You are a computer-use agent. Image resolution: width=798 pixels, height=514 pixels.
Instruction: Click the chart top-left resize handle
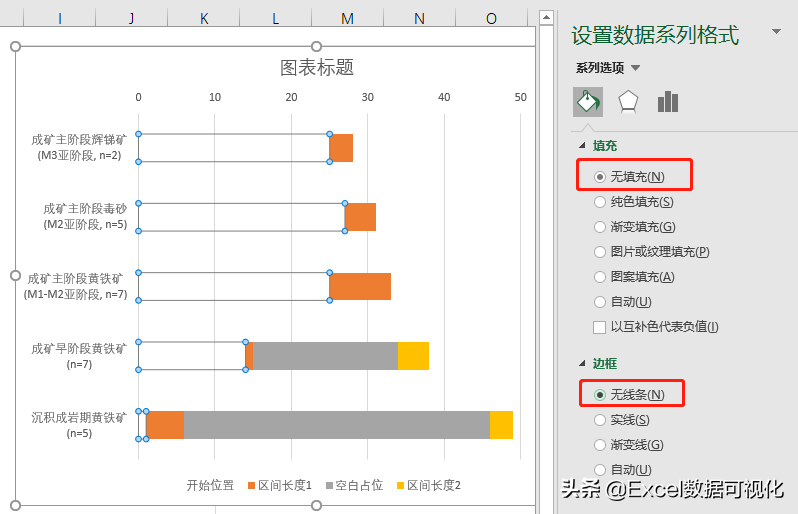(x=15, y=47)
